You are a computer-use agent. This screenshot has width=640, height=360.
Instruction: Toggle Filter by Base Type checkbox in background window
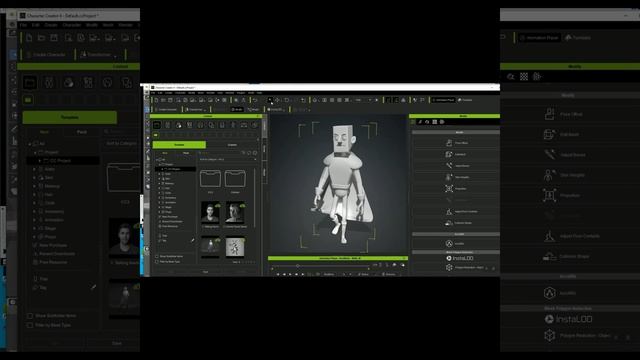click(x=30, y=325)
